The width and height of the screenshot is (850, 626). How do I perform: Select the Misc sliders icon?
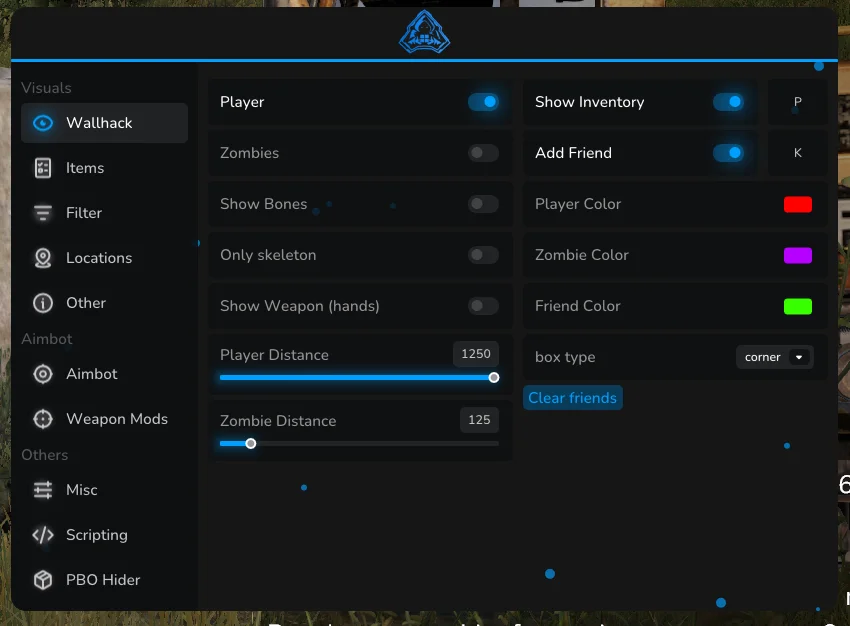point(41,489)
